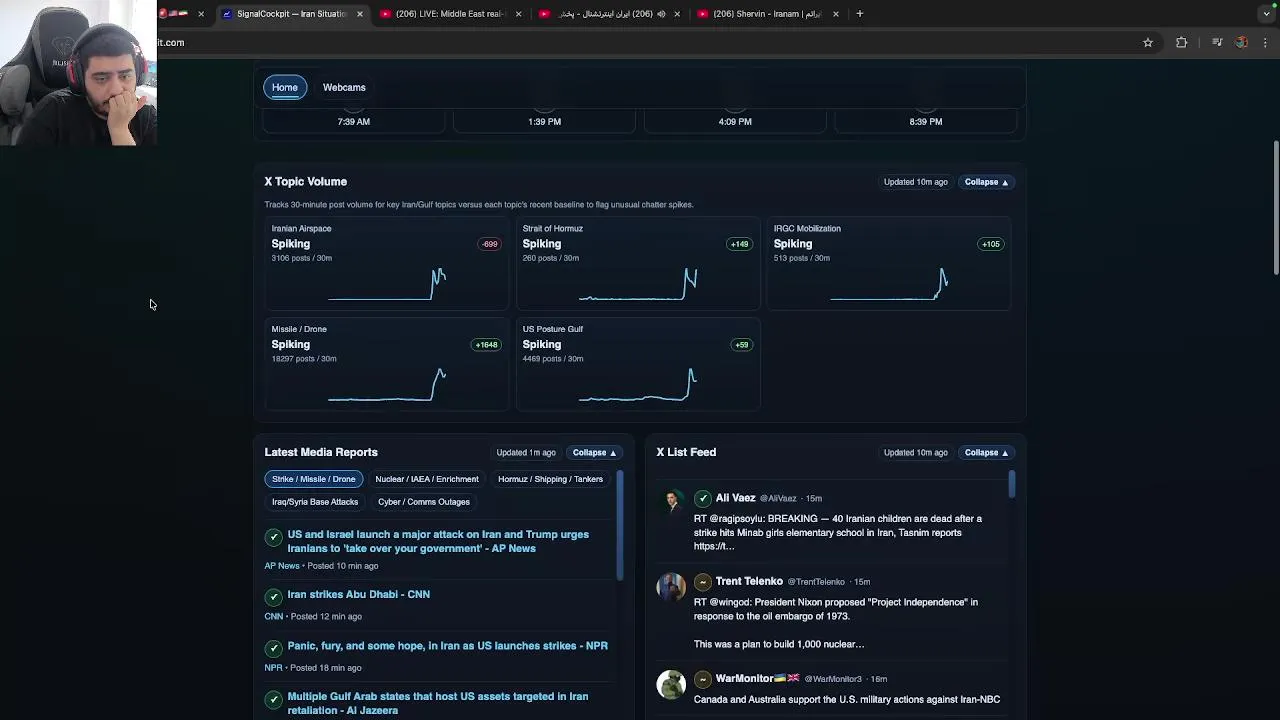Select the Strike / Missile / Drone filter

point(314,479)
